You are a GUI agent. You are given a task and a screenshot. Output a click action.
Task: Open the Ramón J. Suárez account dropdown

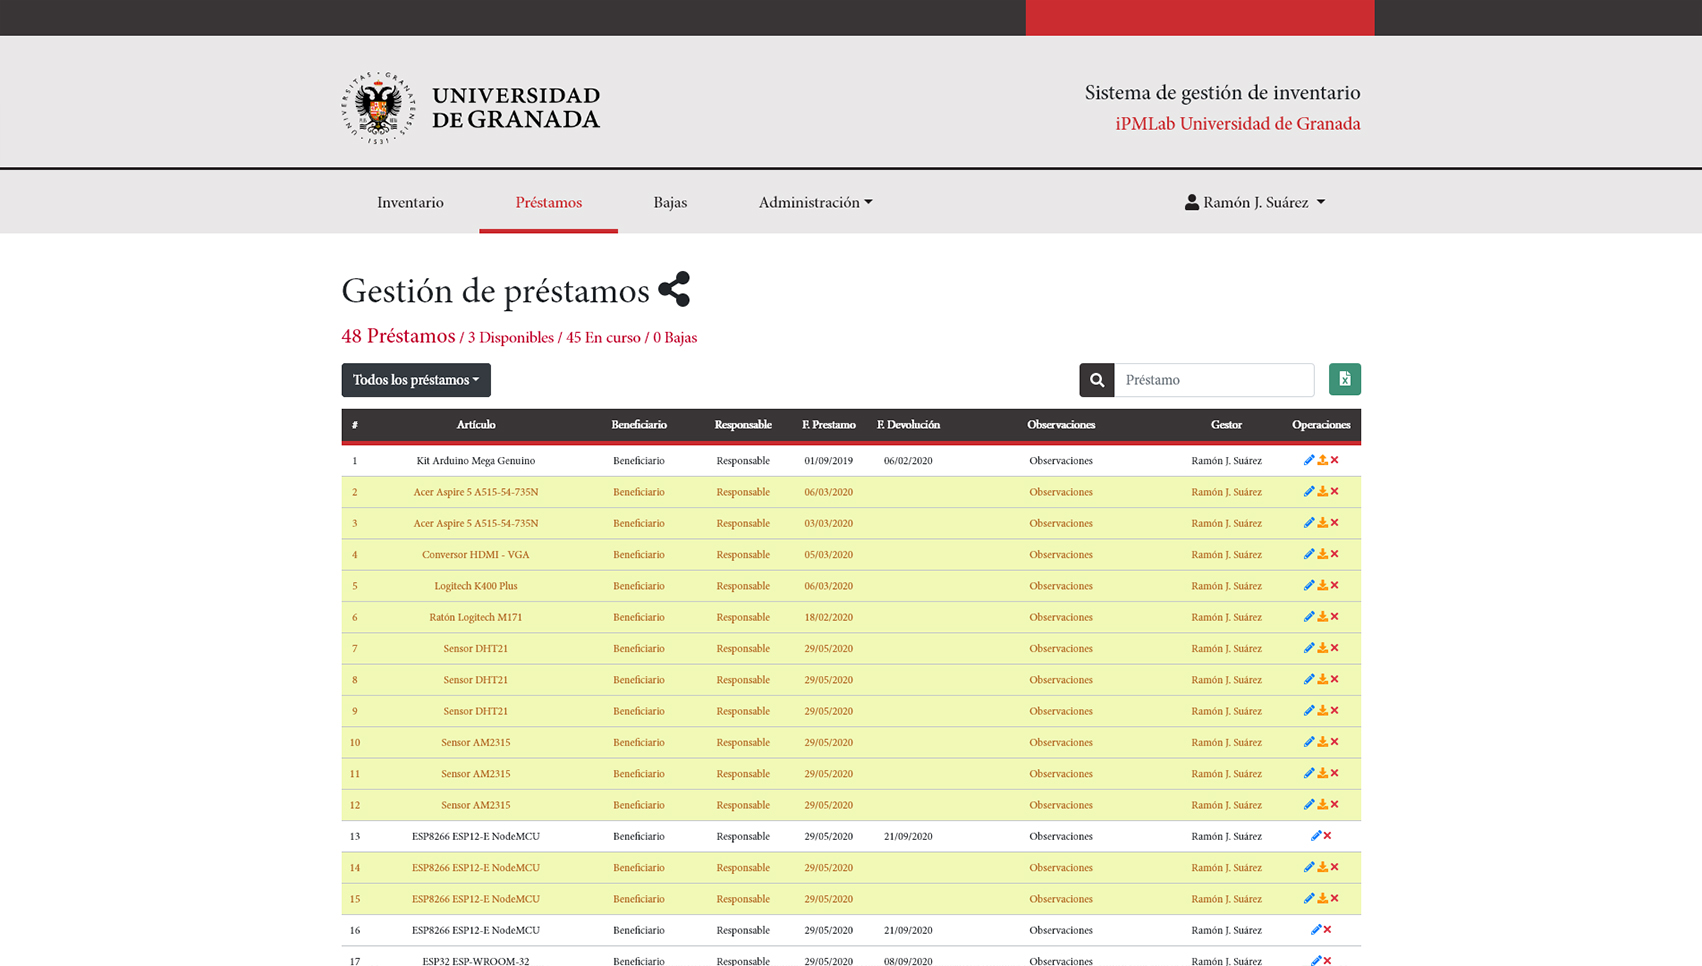coord(1255,202)
